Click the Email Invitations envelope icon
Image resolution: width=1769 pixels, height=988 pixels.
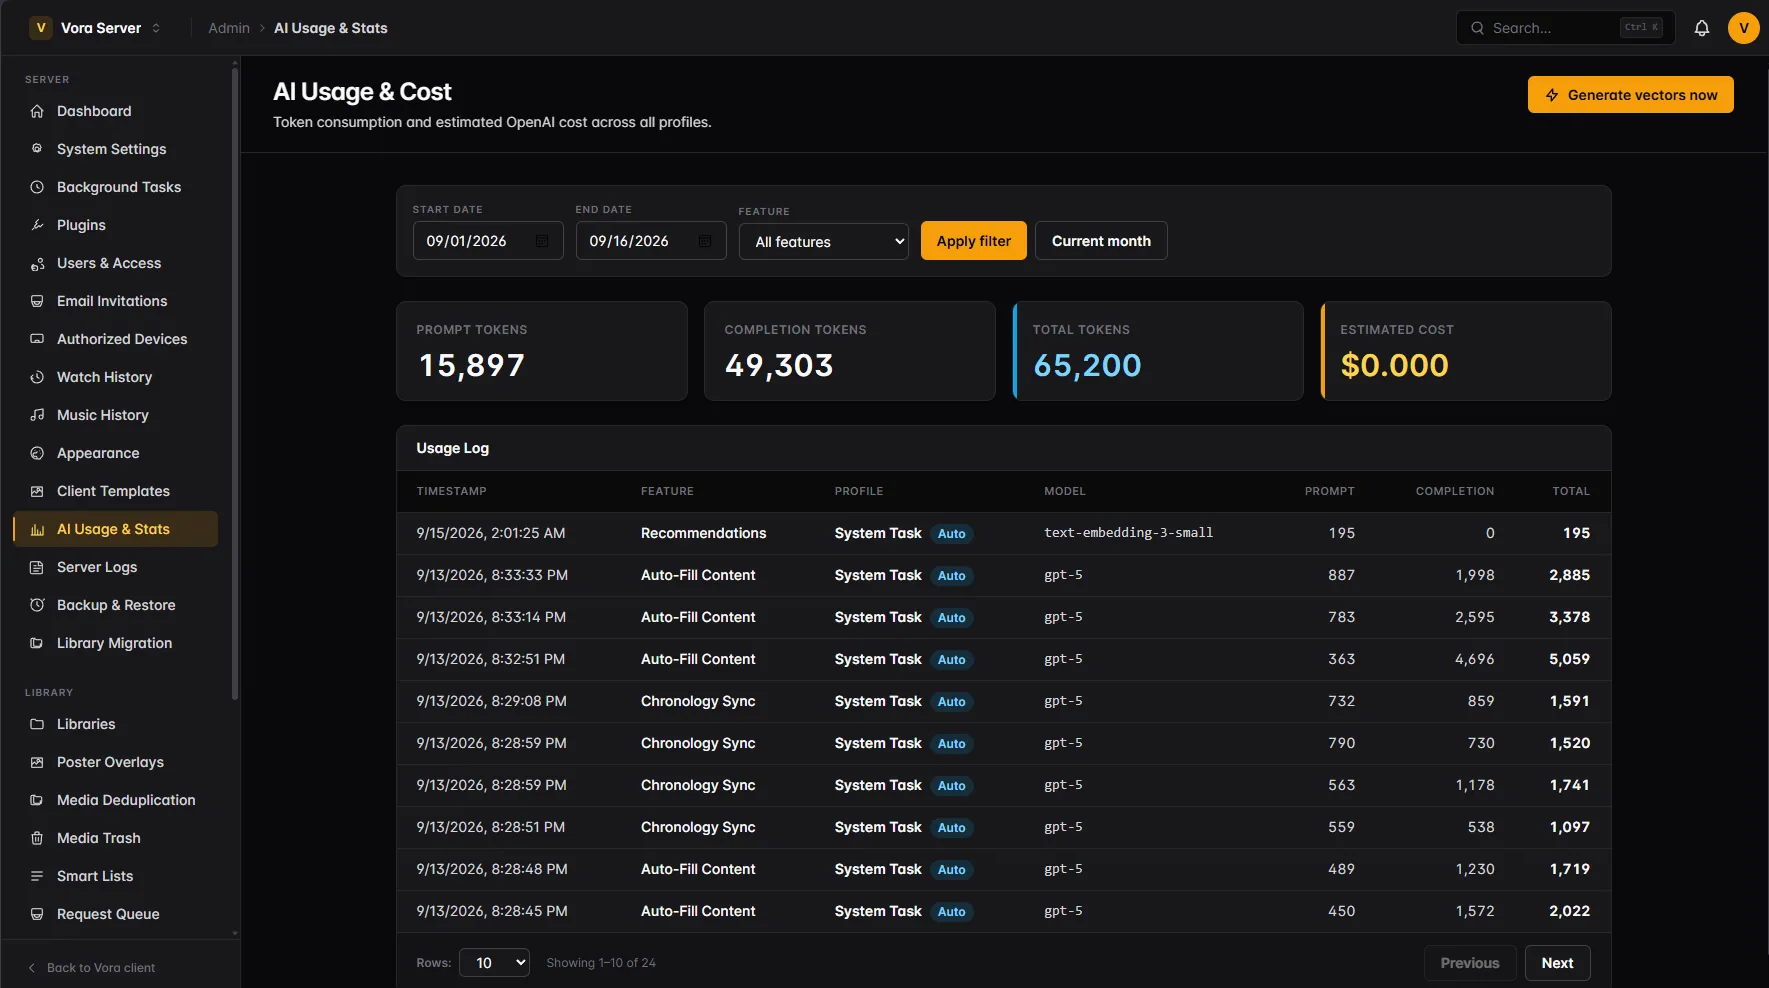click(37, 301)
